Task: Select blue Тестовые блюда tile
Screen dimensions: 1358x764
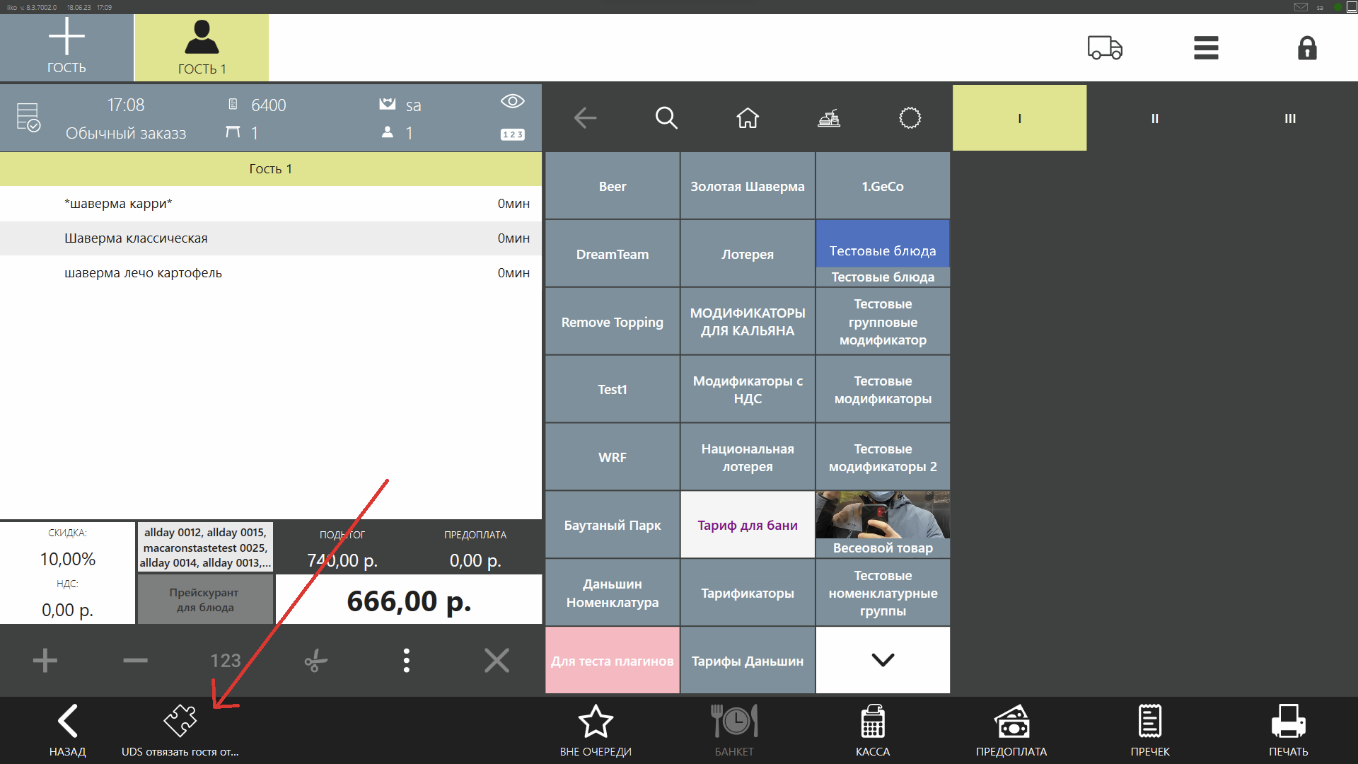Action: [883, 254]
